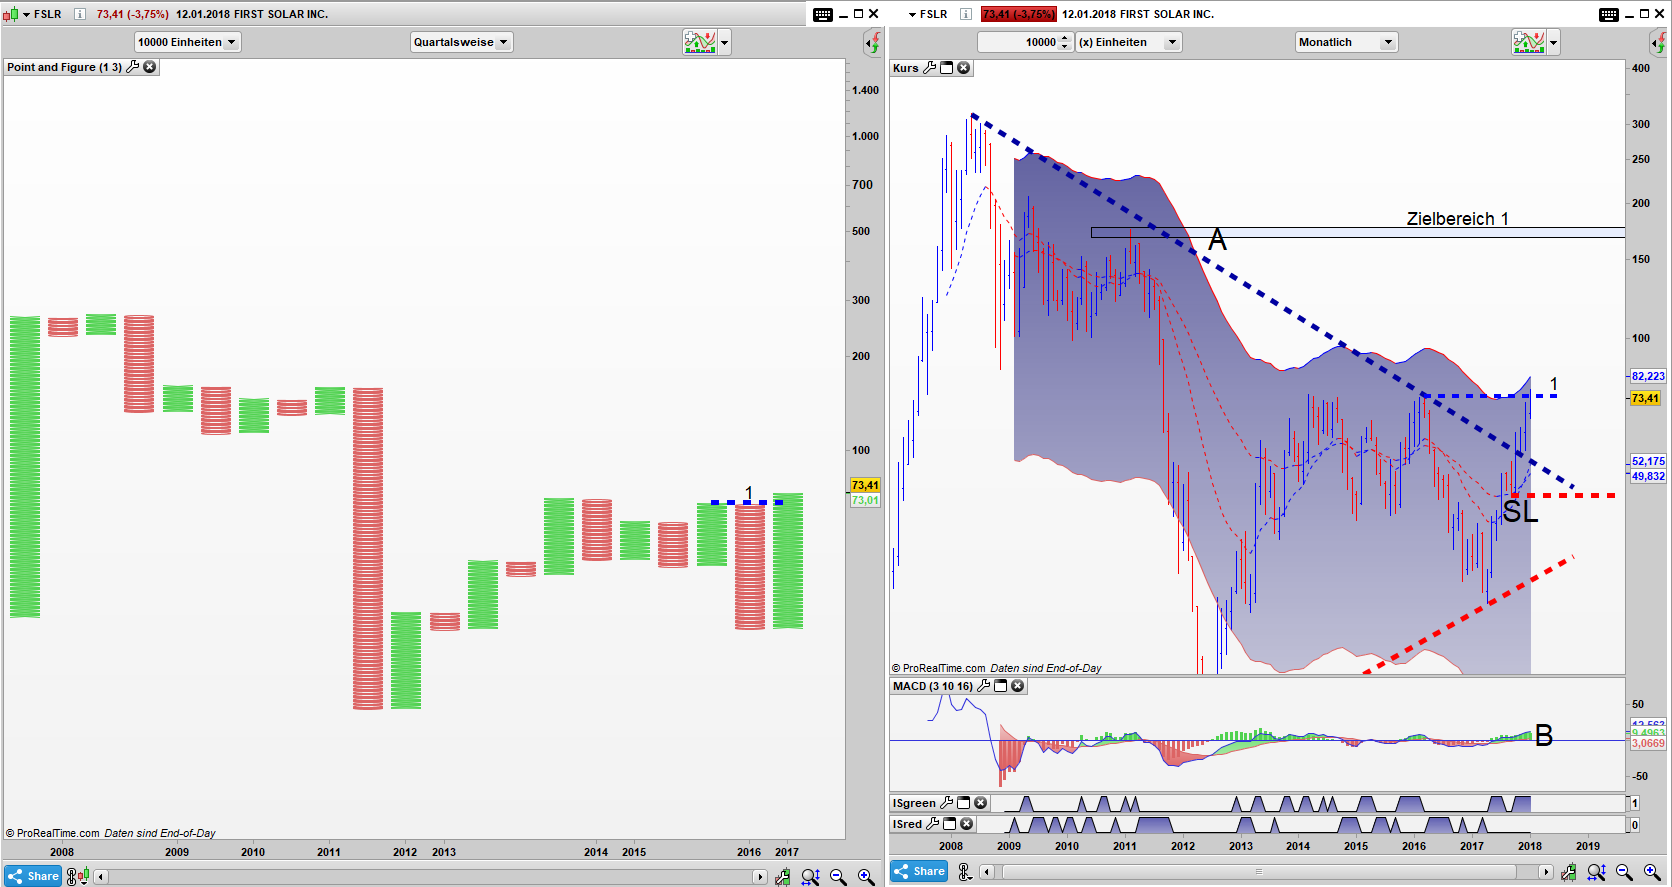Open the FSLR ticker menu in right chart
1672x887 pixels.
927,14
